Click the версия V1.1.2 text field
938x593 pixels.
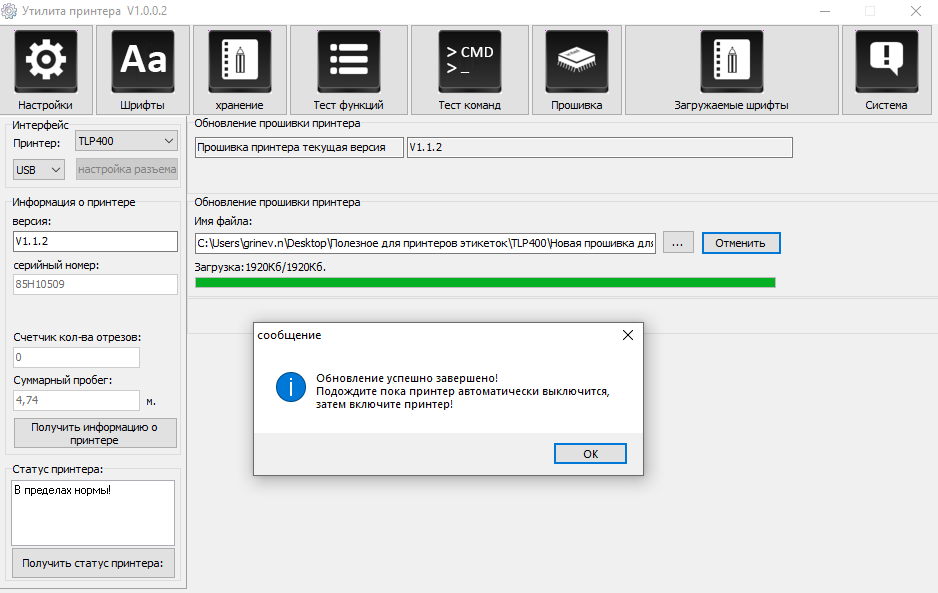[x=95, y=242]
